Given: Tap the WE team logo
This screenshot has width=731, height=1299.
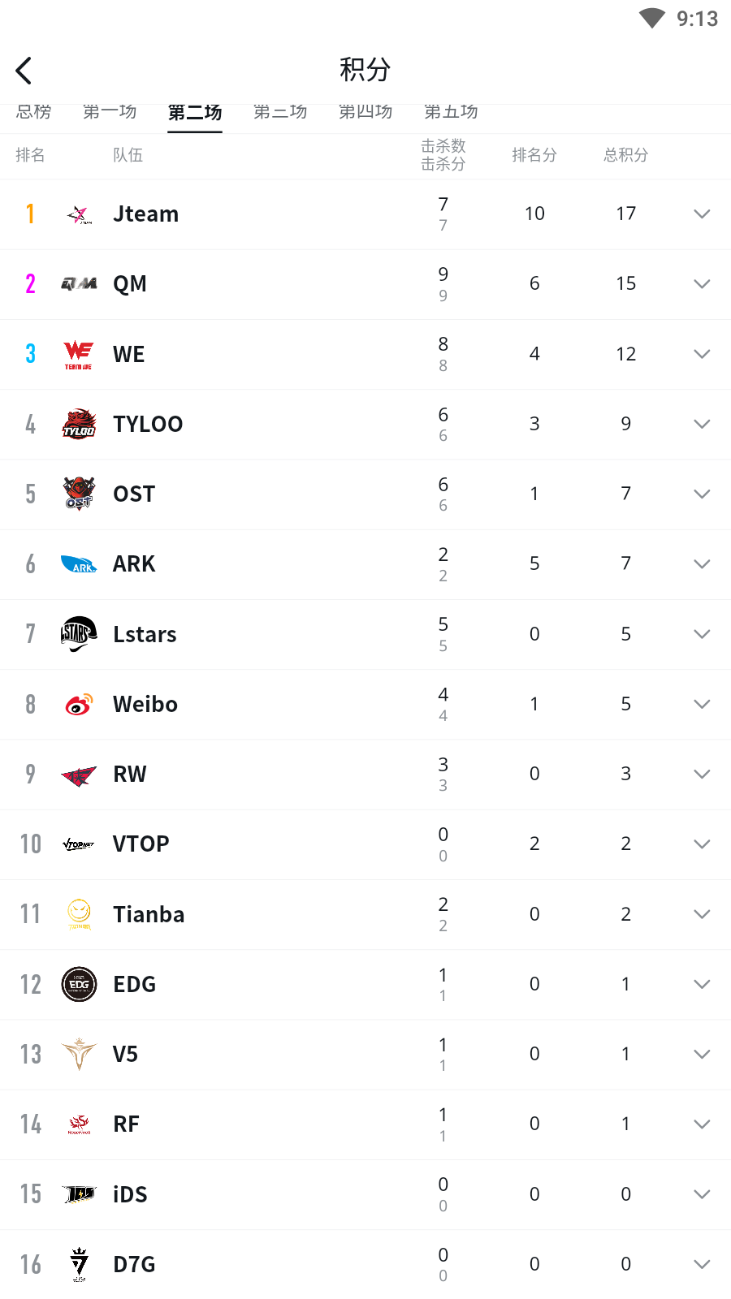Looking at the screenshot, I should (x=78, y=354).
